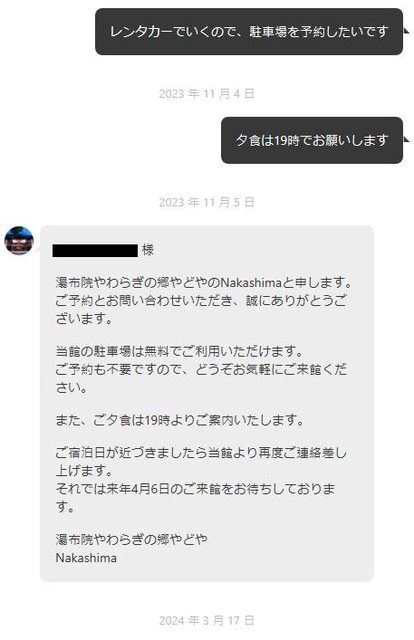Click the 来年4月6日のご来館 line
414x640 pixels.
195,489
